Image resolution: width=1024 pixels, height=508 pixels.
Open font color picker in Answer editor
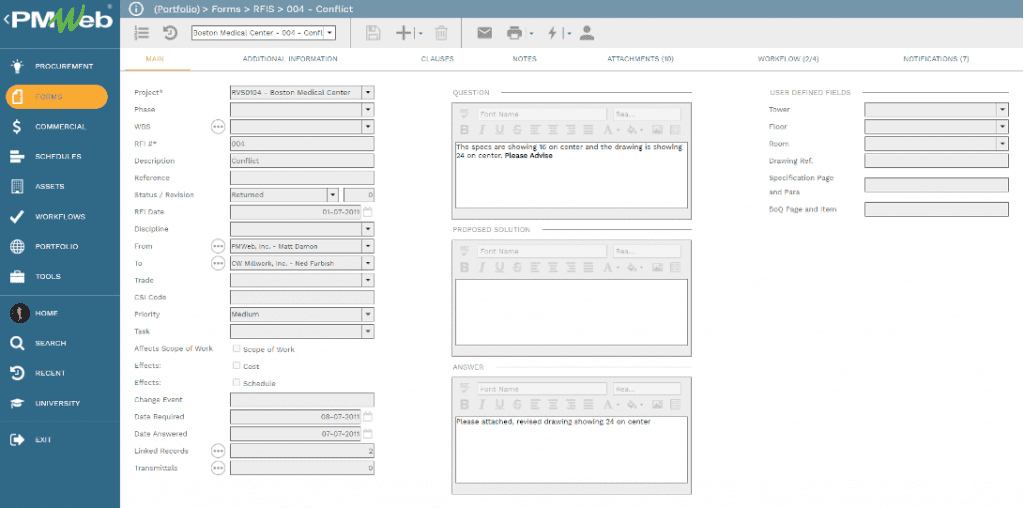[x=609, y=405]
